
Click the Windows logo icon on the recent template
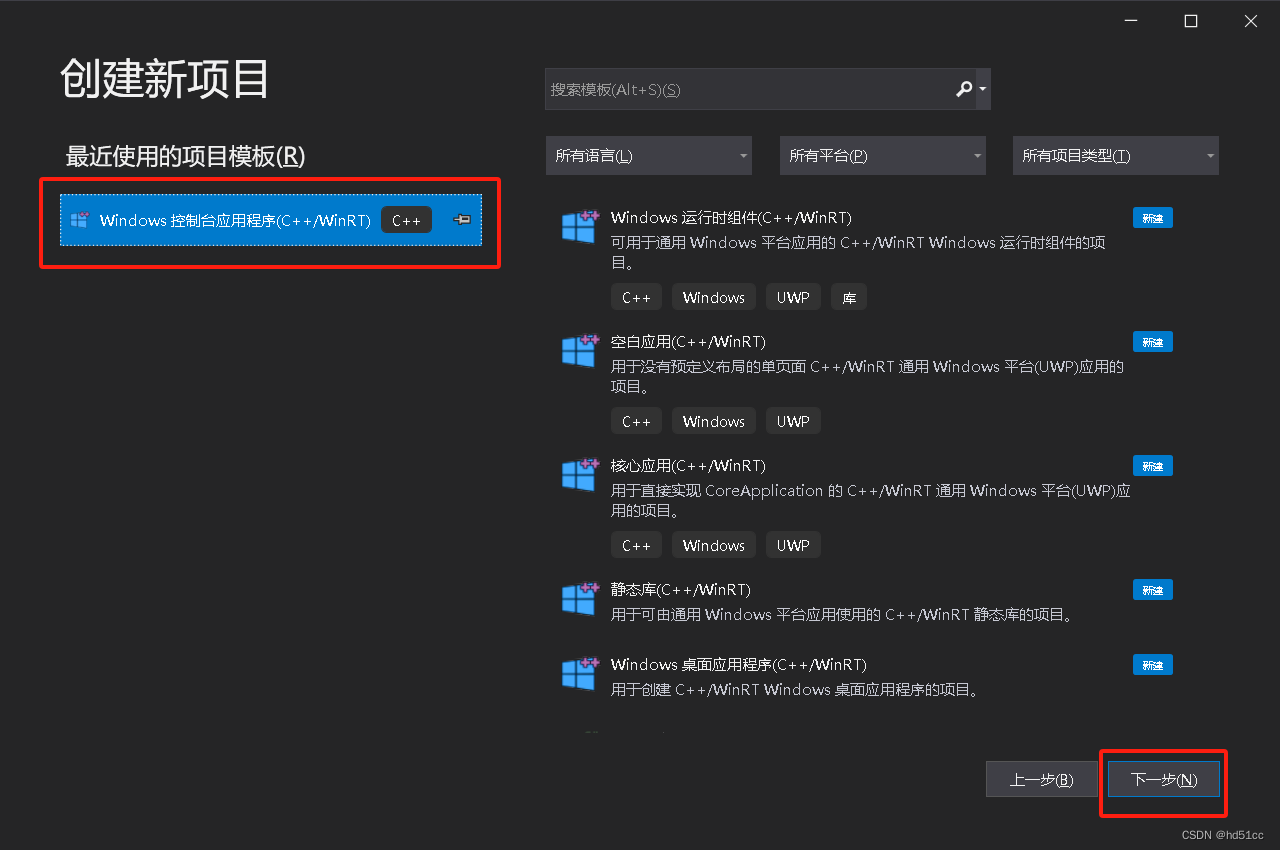click(x=78, y=220)
